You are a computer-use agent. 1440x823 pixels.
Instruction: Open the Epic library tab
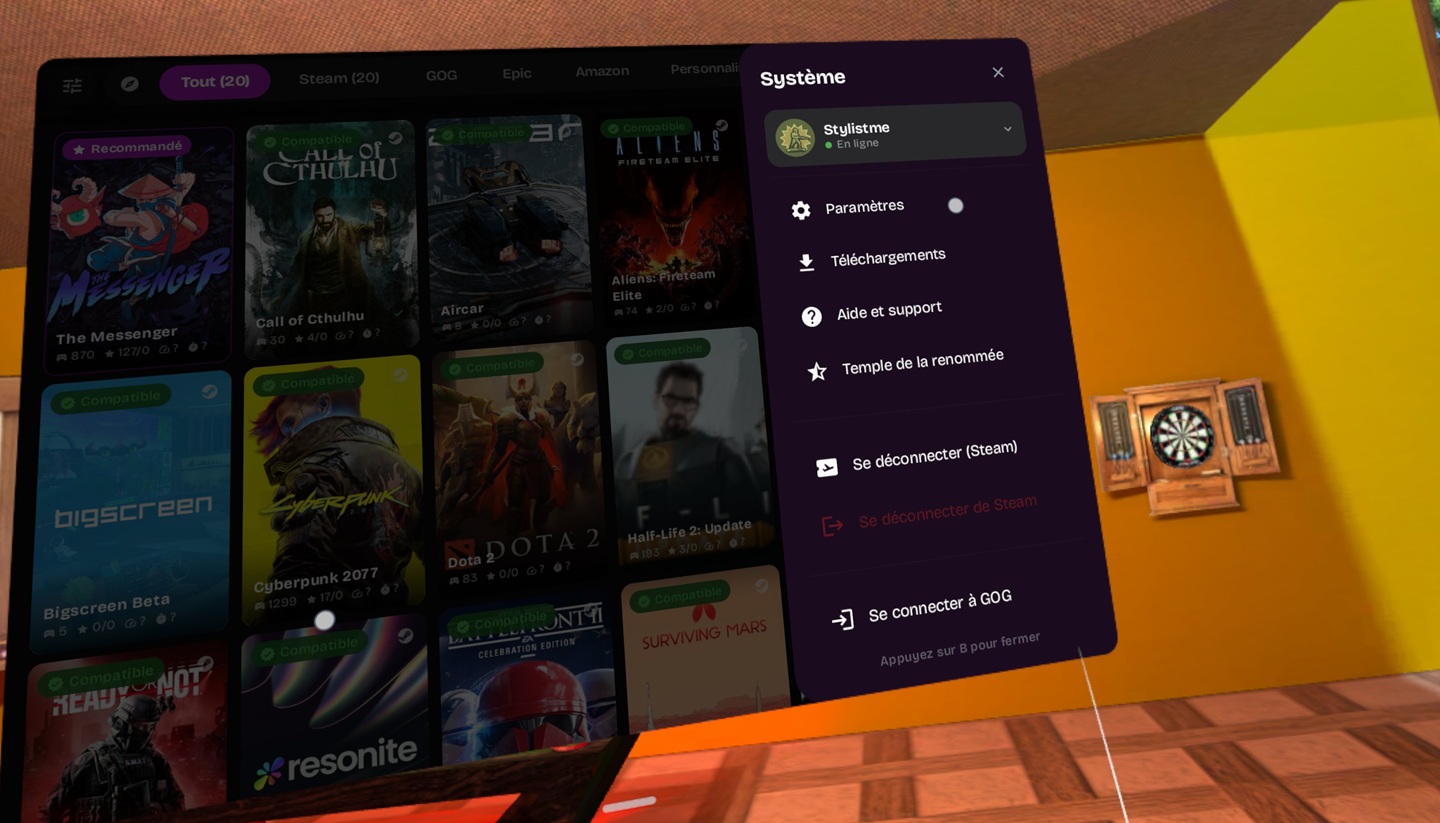[517, 73]
